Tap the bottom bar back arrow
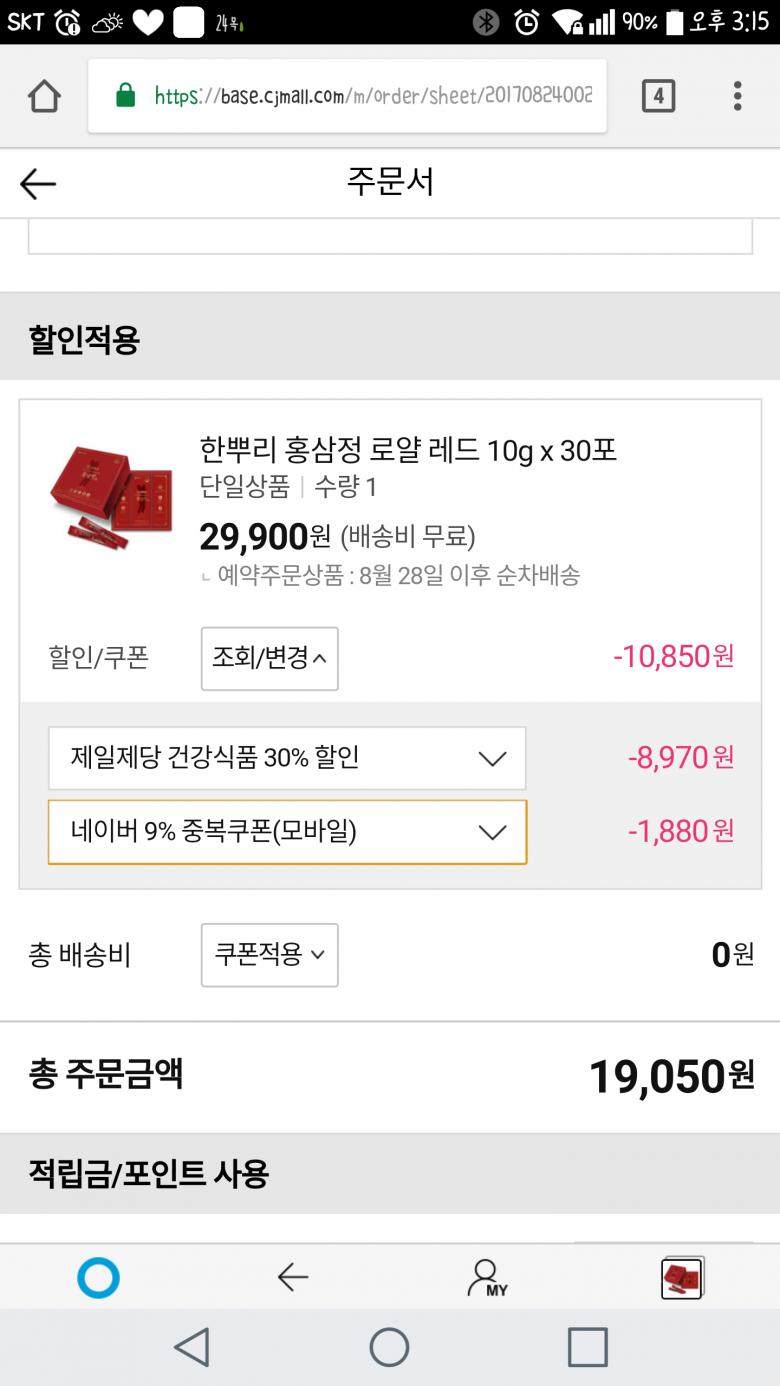Image resolution: width=780 pixels, height=1386 pixels. coord(292,1277)
